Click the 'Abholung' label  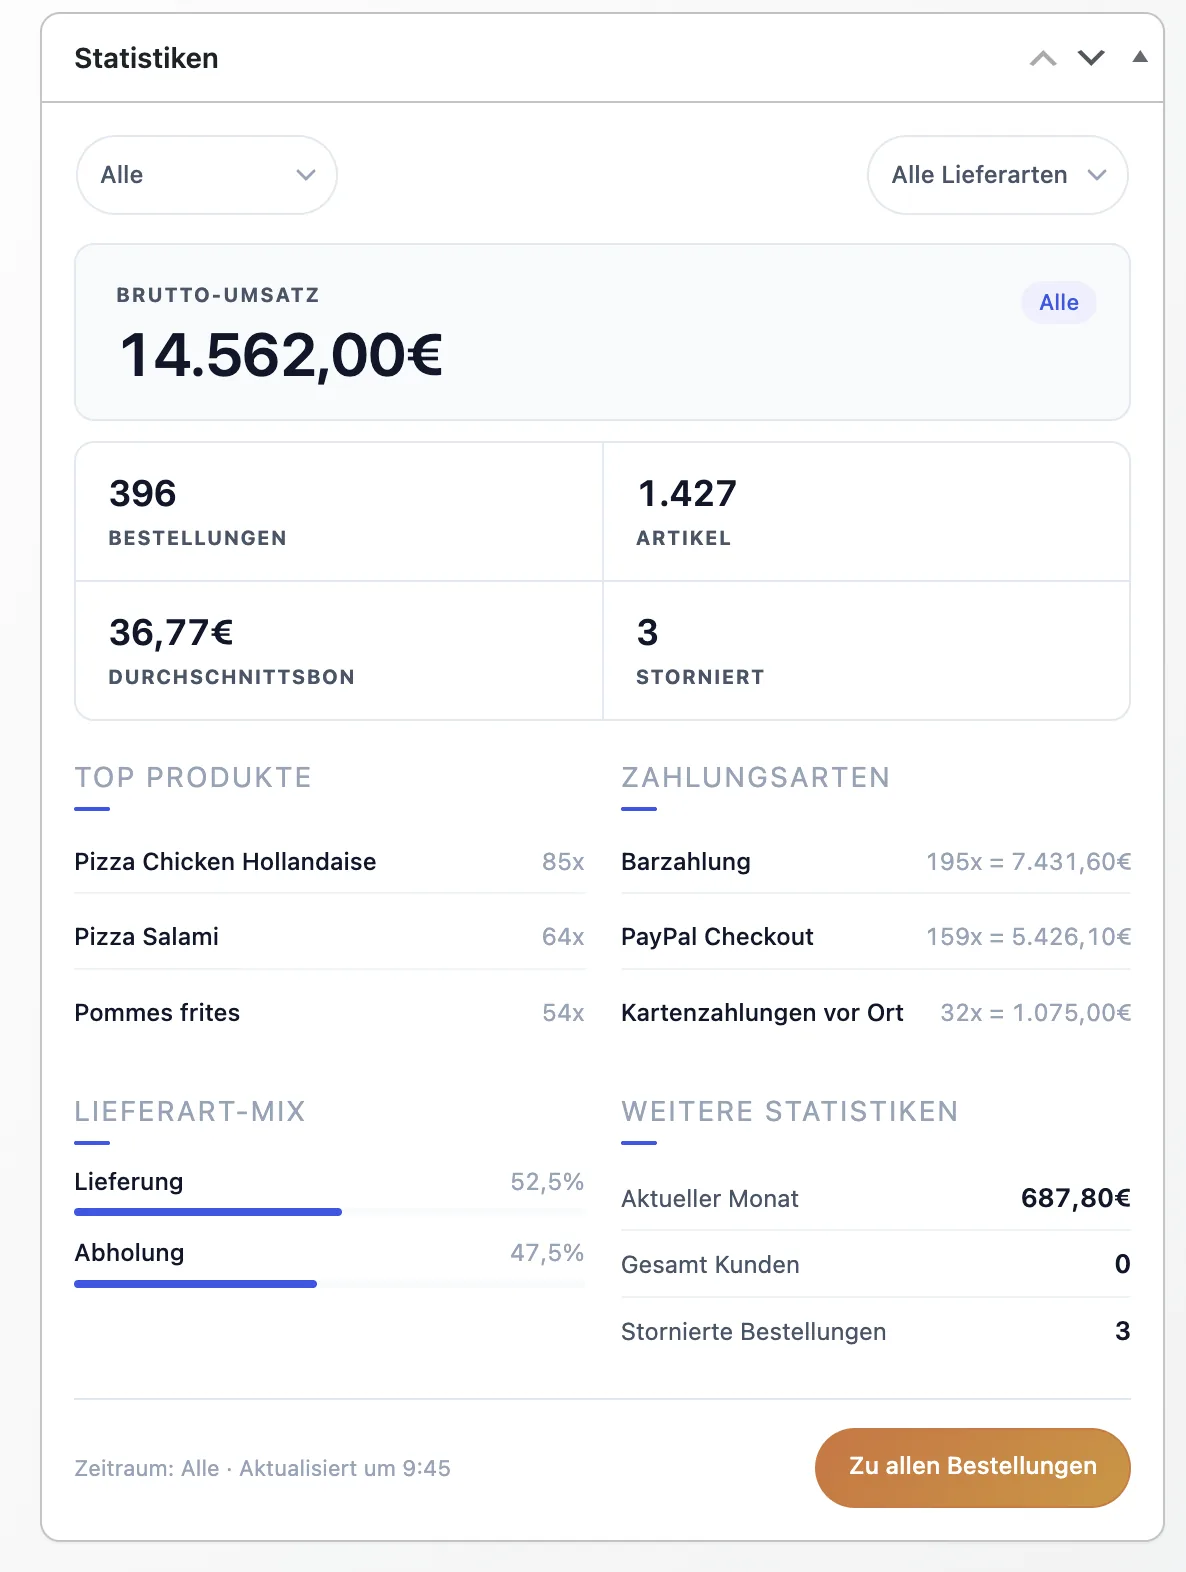130,1253
